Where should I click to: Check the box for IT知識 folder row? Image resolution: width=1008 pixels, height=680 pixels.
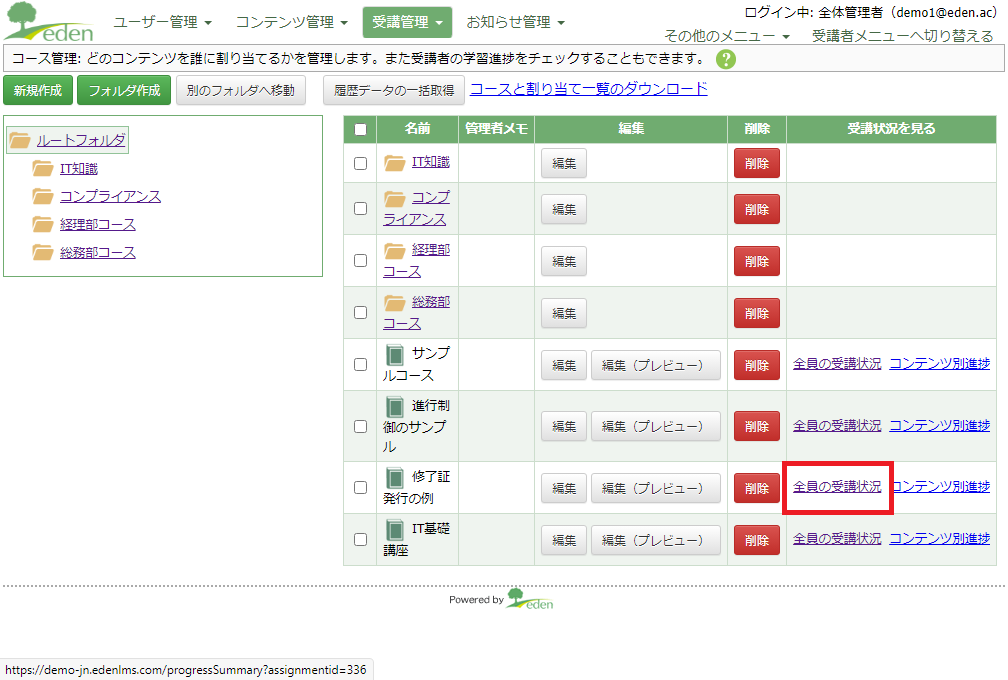point(360,164)
